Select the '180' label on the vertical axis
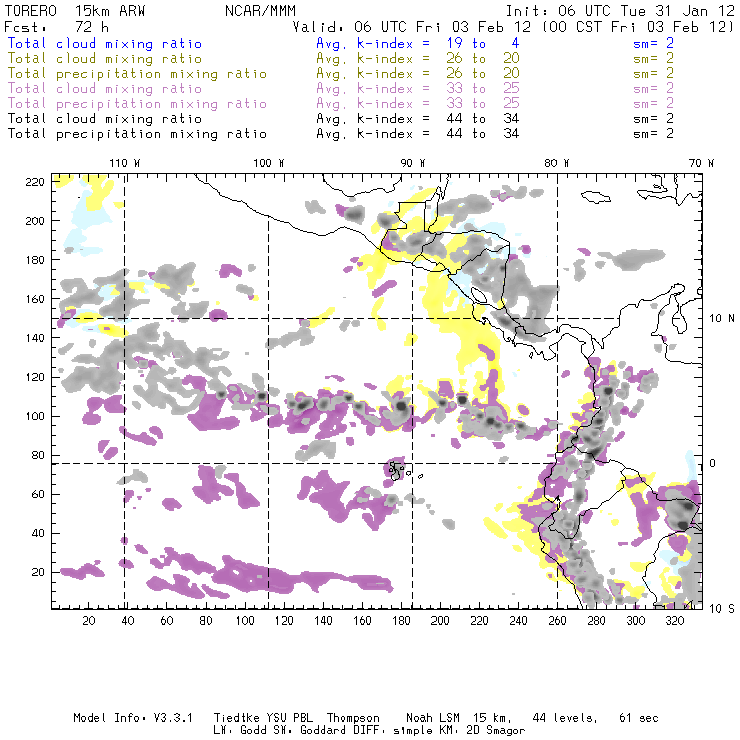The height and width of the screenshot is (740, 740). (35, 260)
